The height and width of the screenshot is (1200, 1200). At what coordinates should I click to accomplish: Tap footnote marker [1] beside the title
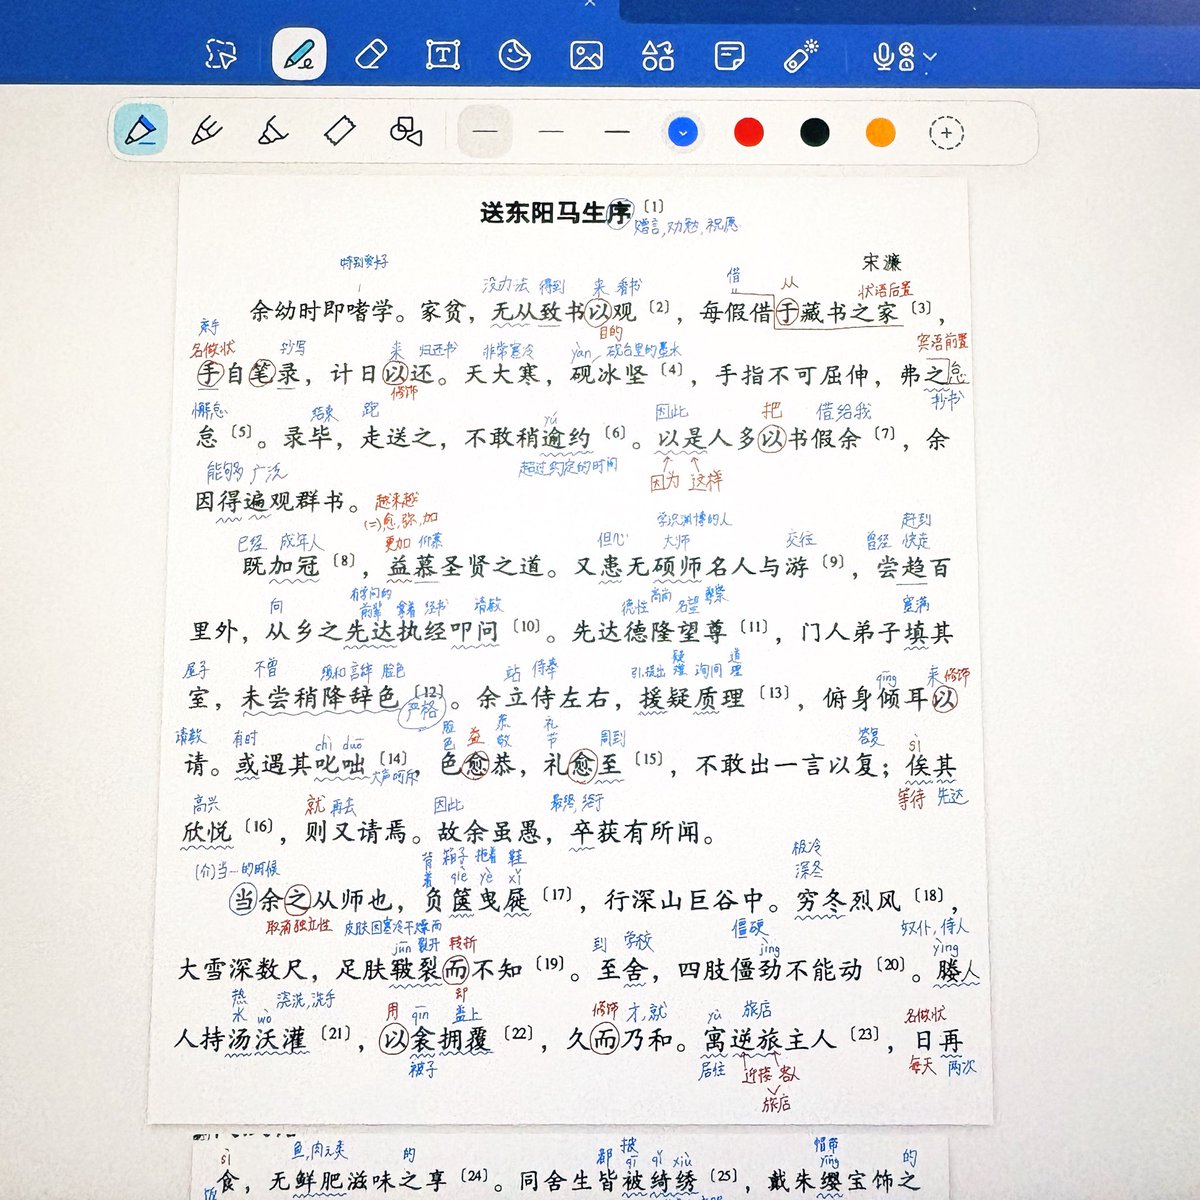653,207
